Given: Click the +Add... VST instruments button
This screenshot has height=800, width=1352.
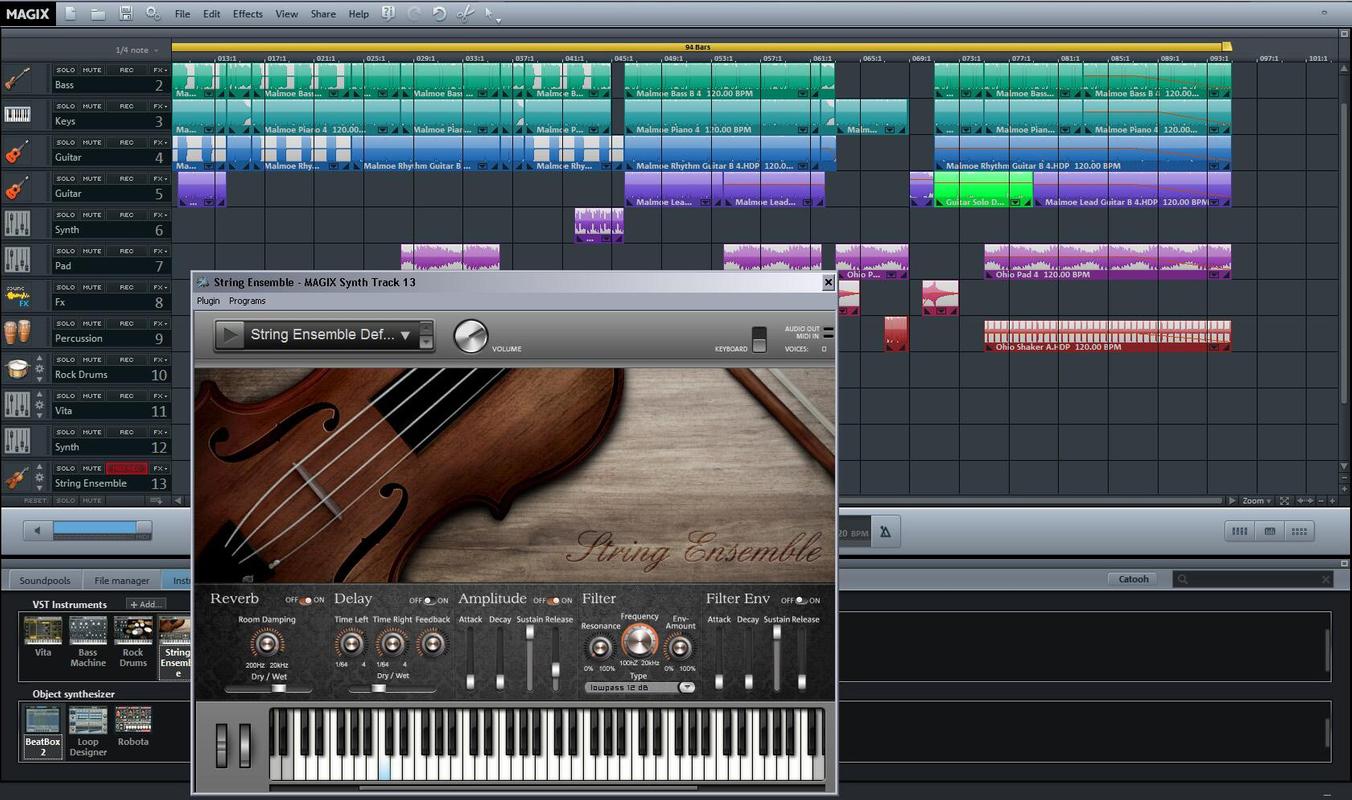Looking at the screenshot, I should [x=146, y=604].
